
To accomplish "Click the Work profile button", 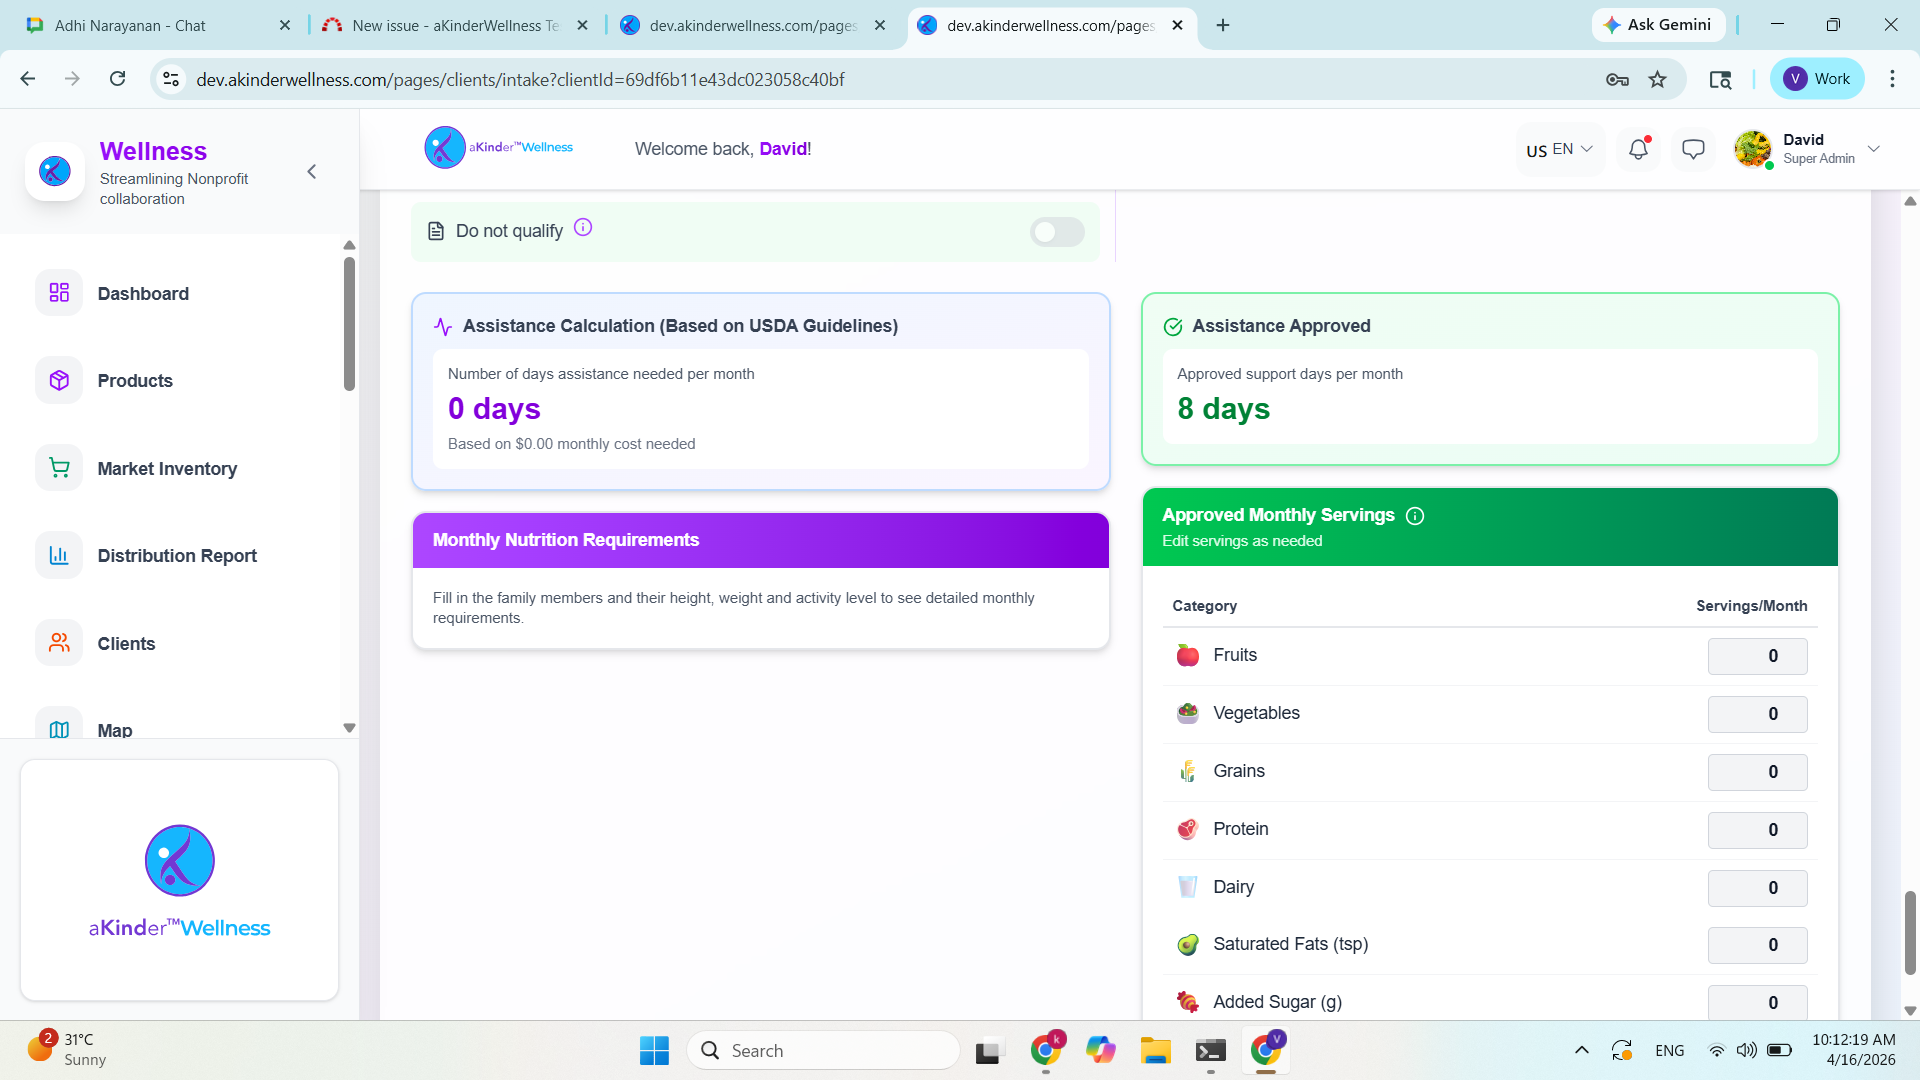I will click(1817, 79).
